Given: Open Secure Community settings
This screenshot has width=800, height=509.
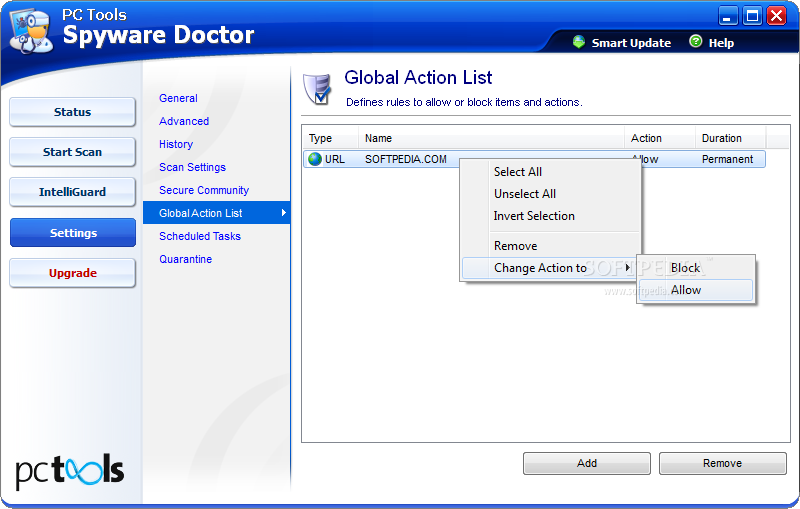Looking at the screenshot, I should point(204,190).
